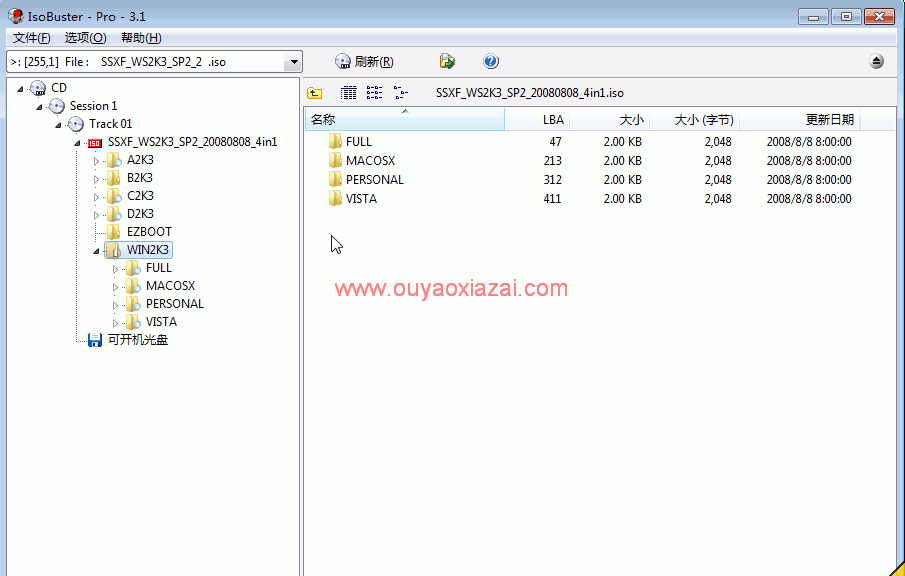Collapse the WIN2K3 folder node
This screenshot has width=905, height=576.
click(96, 250)
